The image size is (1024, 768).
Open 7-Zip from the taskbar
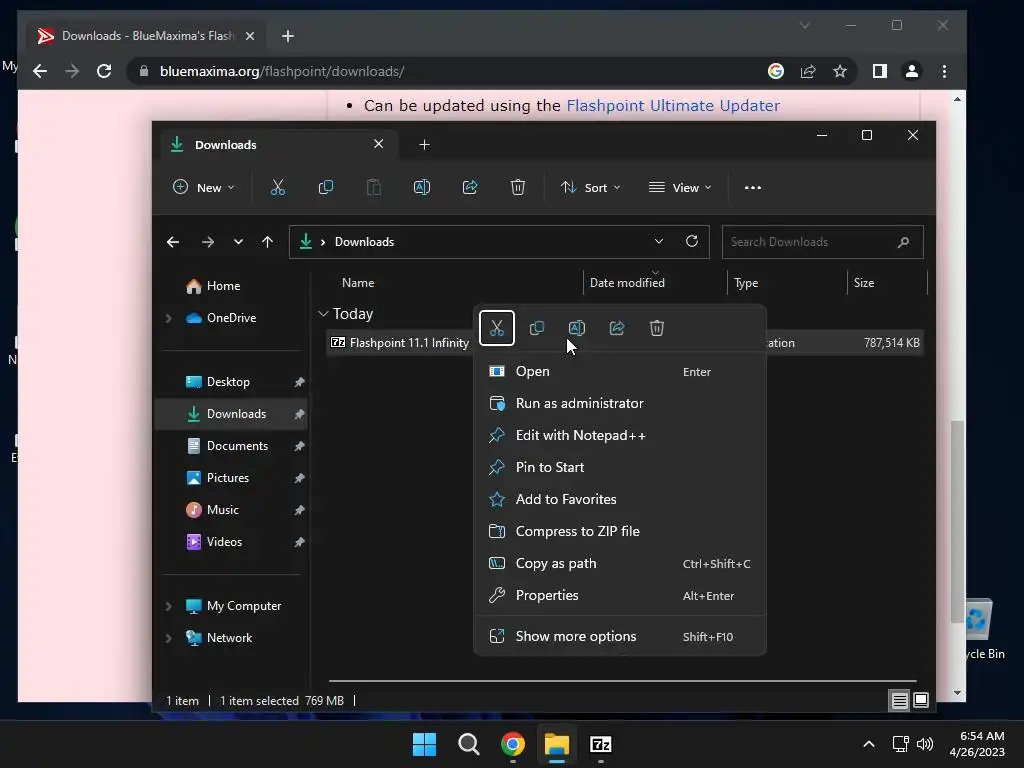click(601, 744)
